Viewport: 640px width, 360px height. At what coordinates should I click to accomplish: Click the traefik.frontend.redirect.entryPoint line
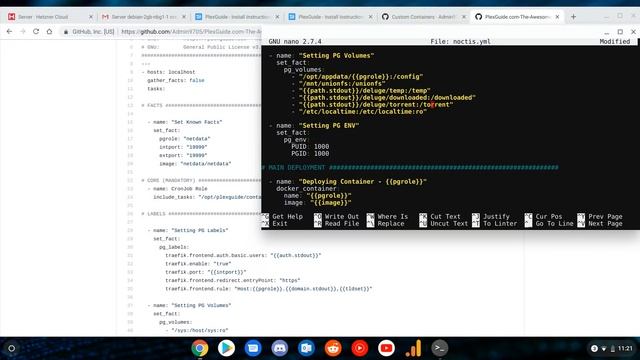[233, 280]
